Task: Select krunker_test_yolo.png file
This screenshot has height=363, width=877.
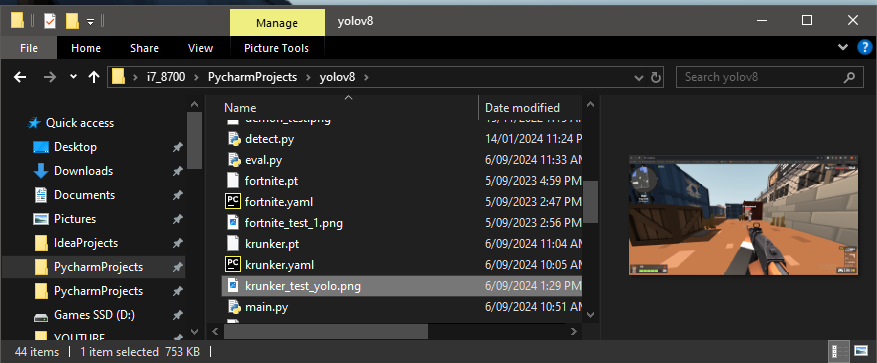Action: tap(402, 286)
